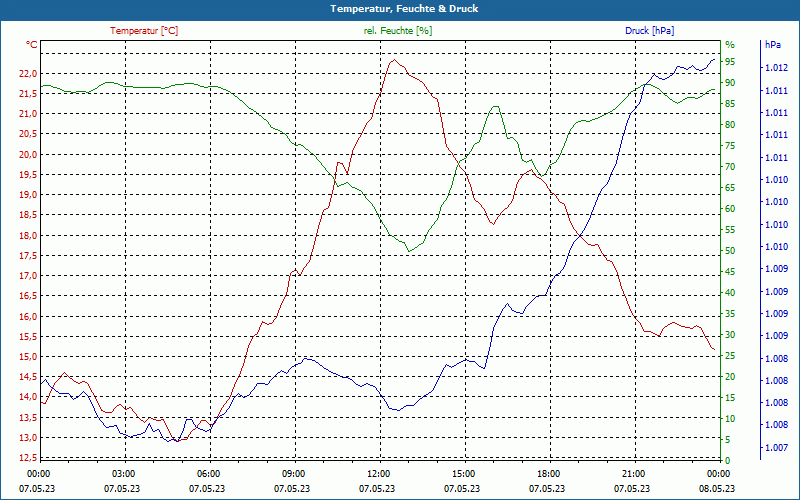
Task: Click the "18:00" time axis label
Action: tap(548, 474)
